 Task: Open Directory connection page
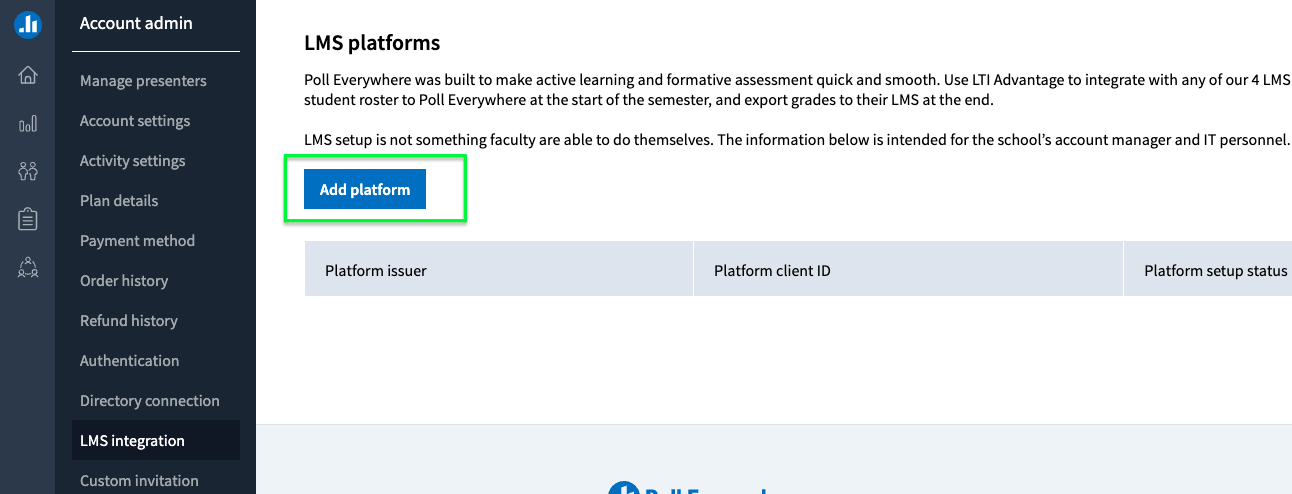click(150, 401)
